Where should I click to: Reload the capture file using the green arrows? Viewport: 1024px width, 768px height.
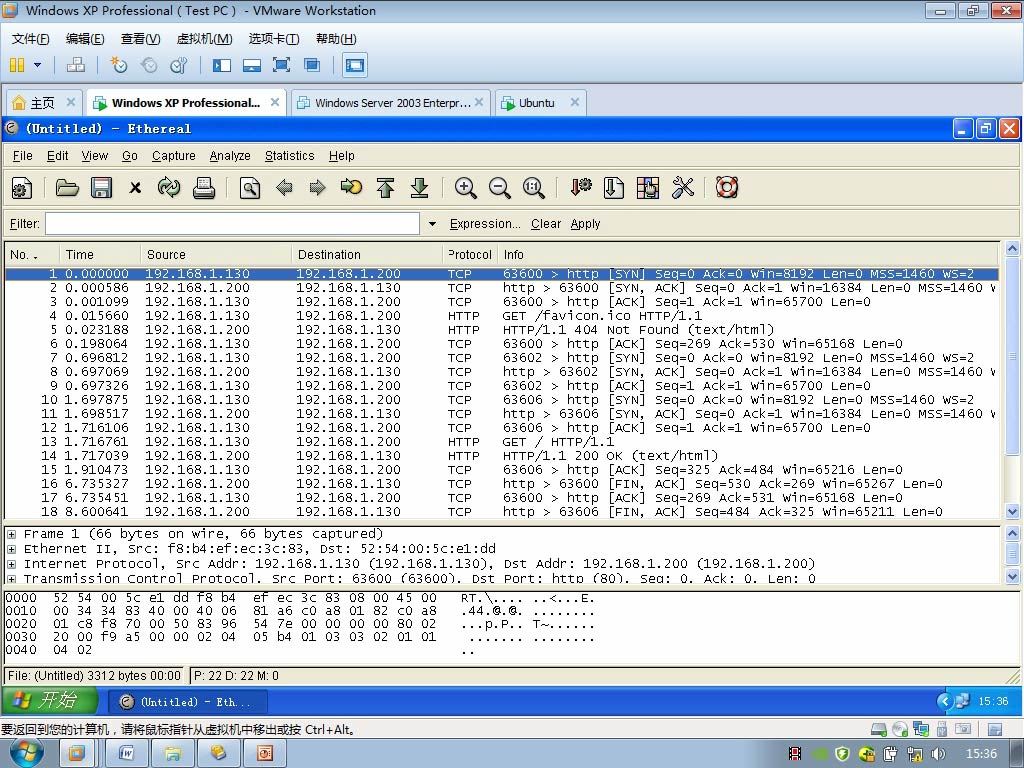click(x=169, y=189)
